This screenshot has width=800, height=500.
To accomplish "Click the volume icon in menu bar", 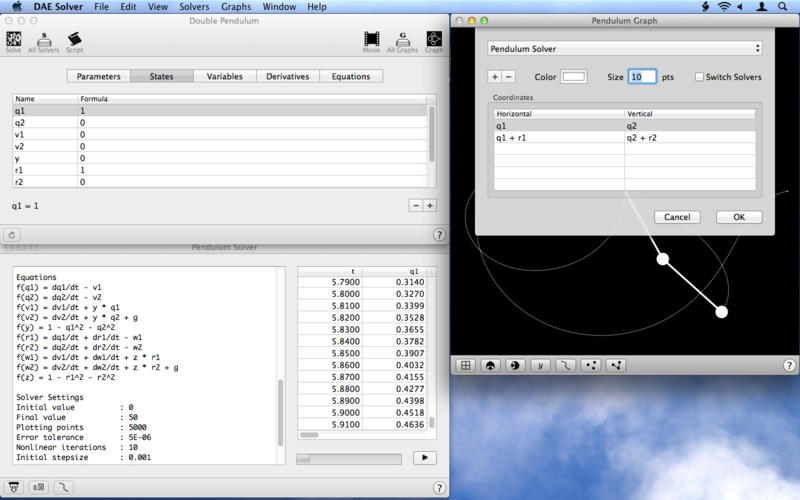I will pyautogui.click(x=740, y=7).
